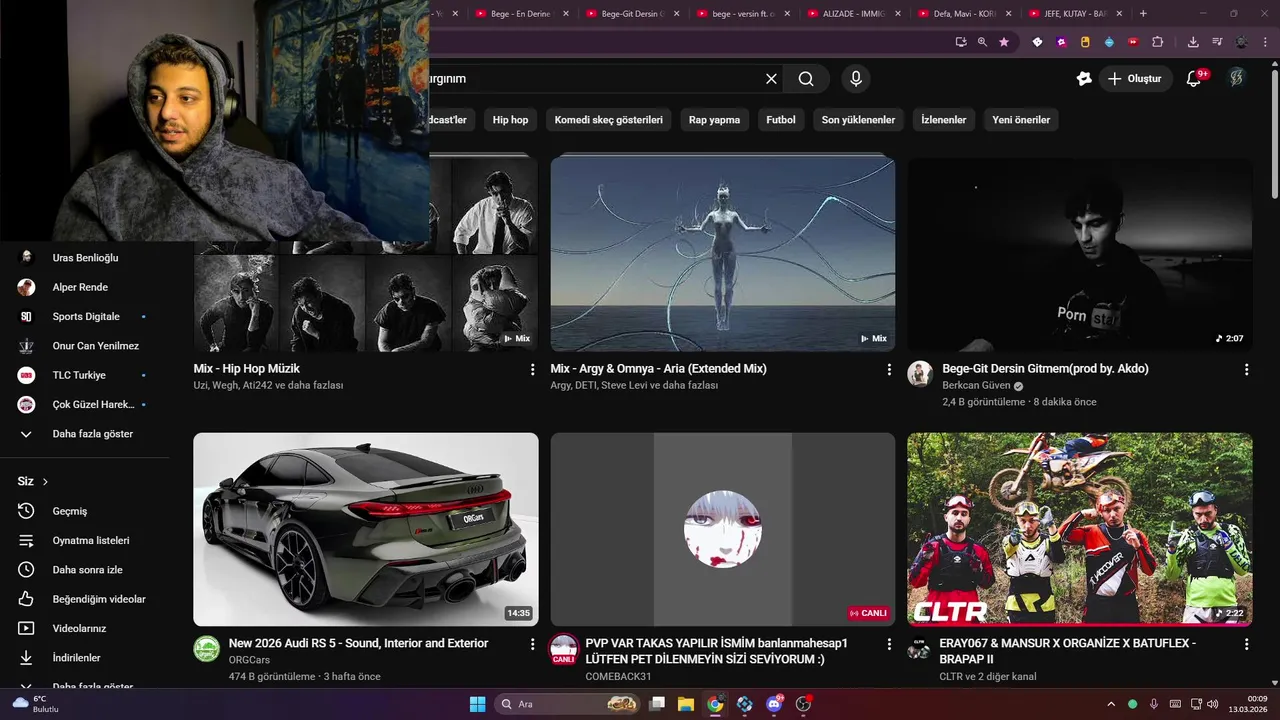1280x720 pixels.
Task: Switch to the Defa, Mavi browser tab
Action: (964, 14)
